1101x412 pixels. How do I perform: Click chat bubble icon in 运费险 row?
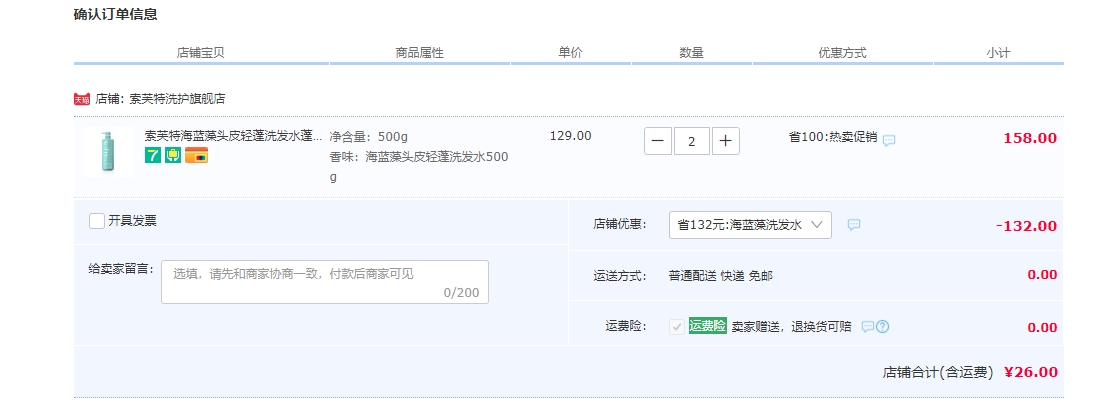click(868, 326)
